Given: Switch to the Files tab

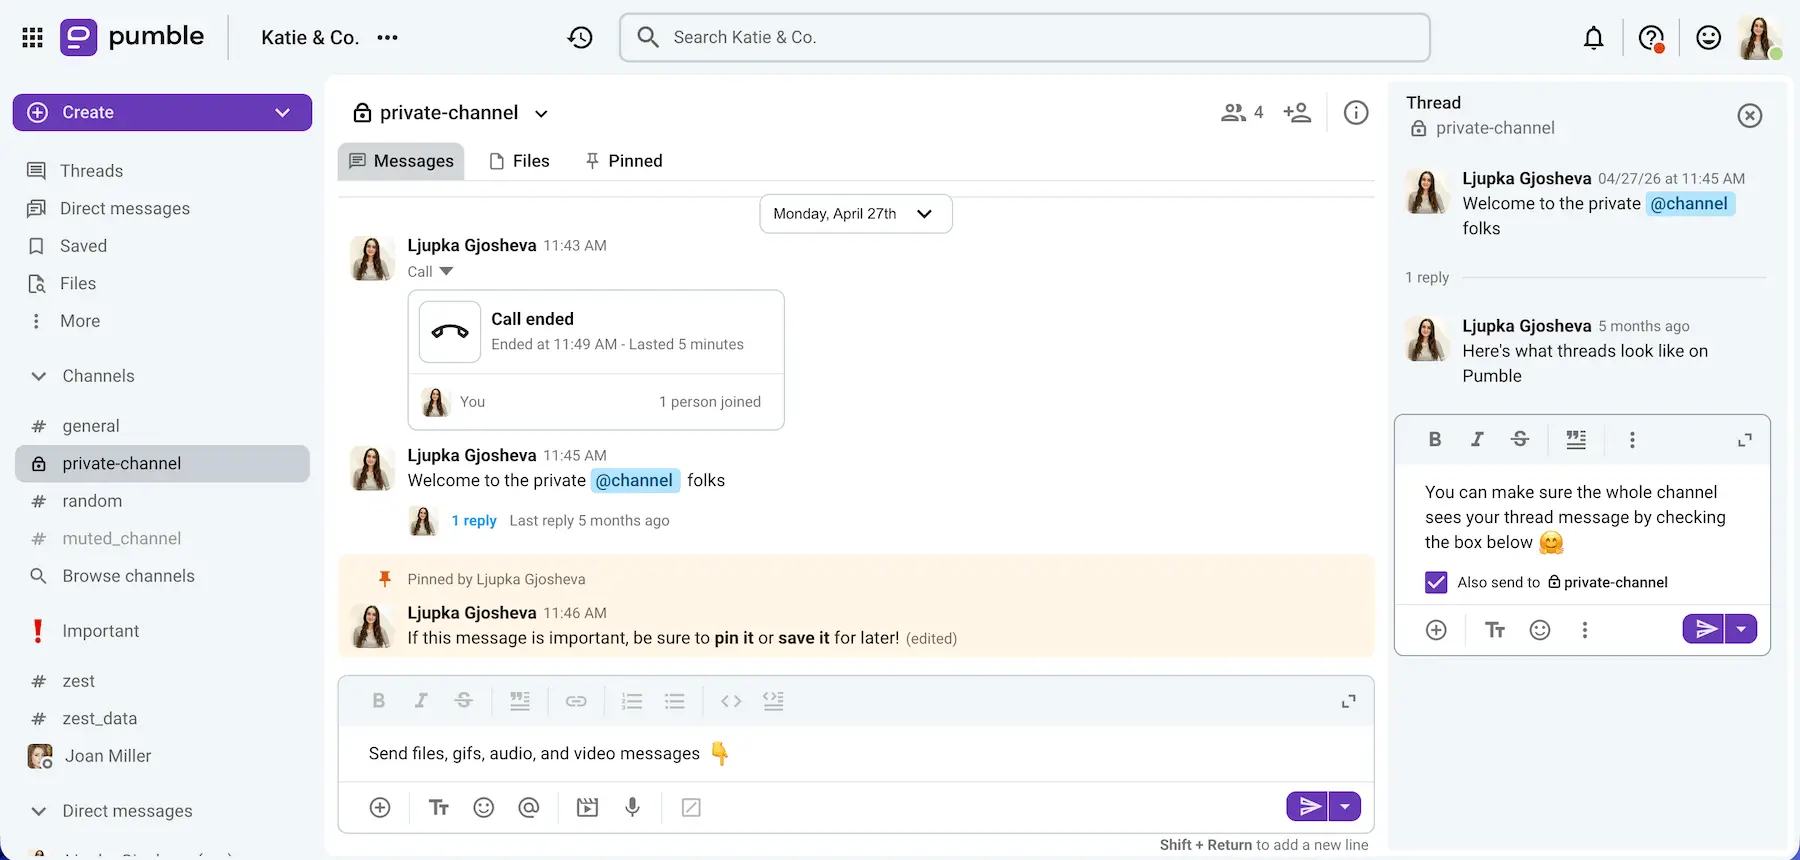Looking at the screenshot, I should 519,161.
